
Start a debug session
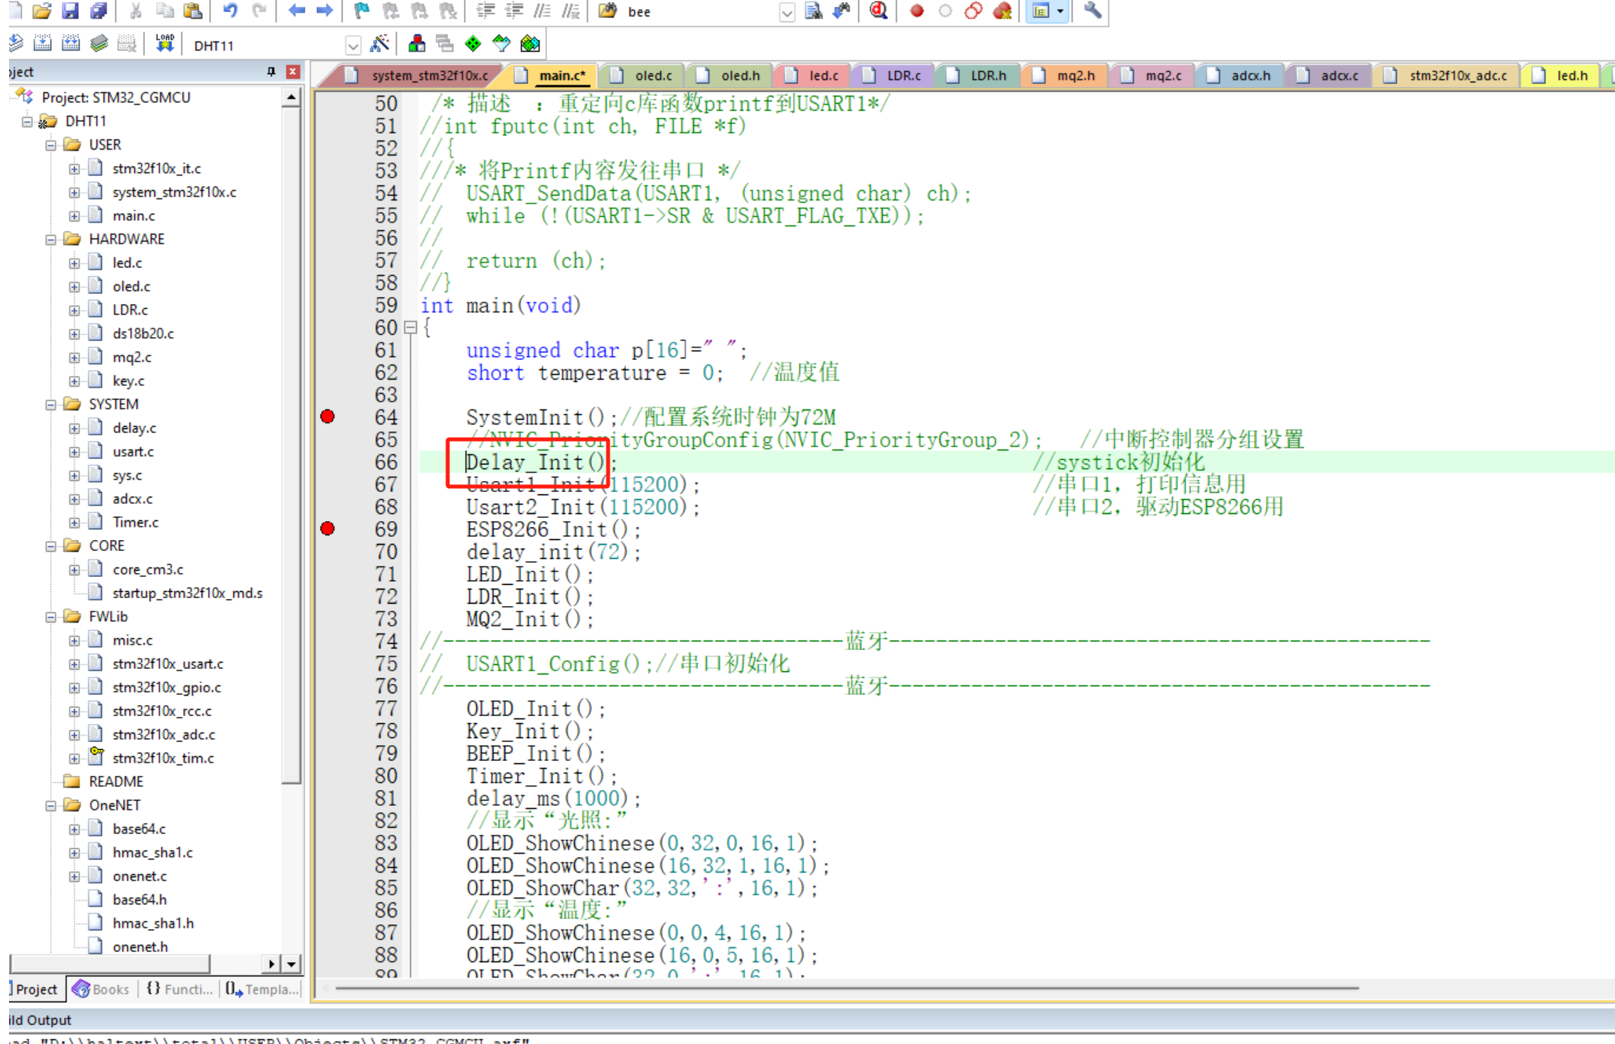[x=878, y=11]
